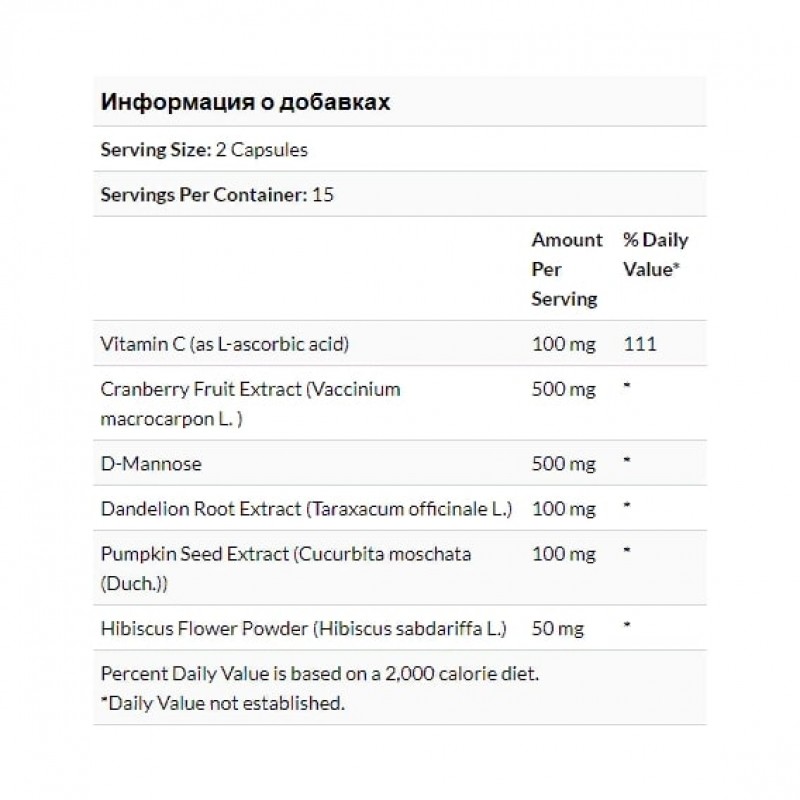Select the "Serving Size: 2 Capsules" row
800x800 pixels.
(204, 150)
